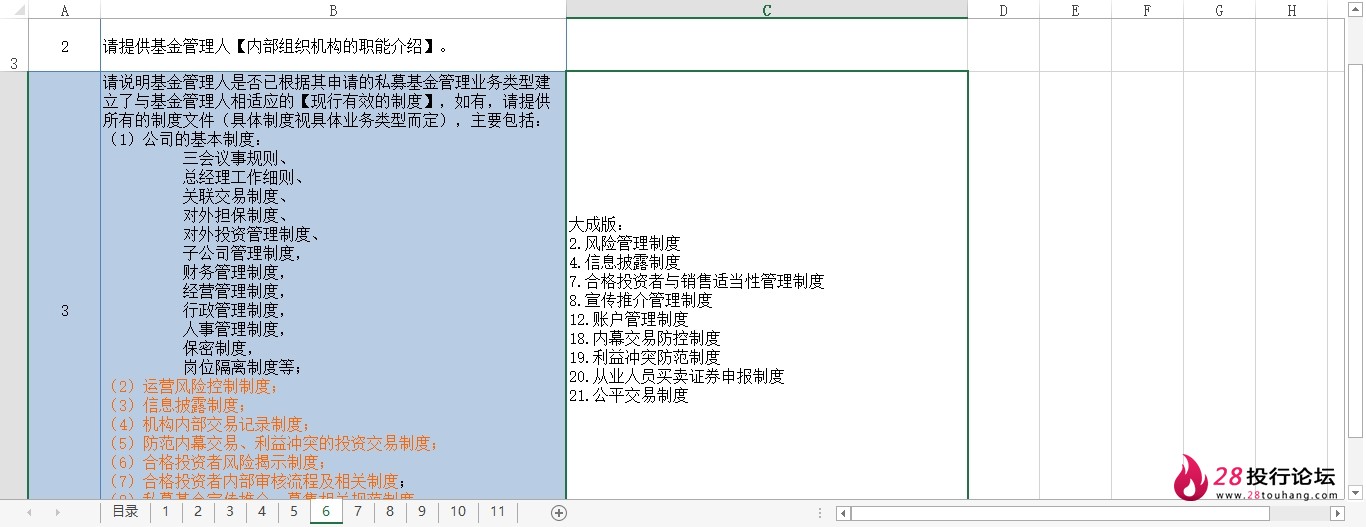Switch to sheet tab 11

[497, 511]
